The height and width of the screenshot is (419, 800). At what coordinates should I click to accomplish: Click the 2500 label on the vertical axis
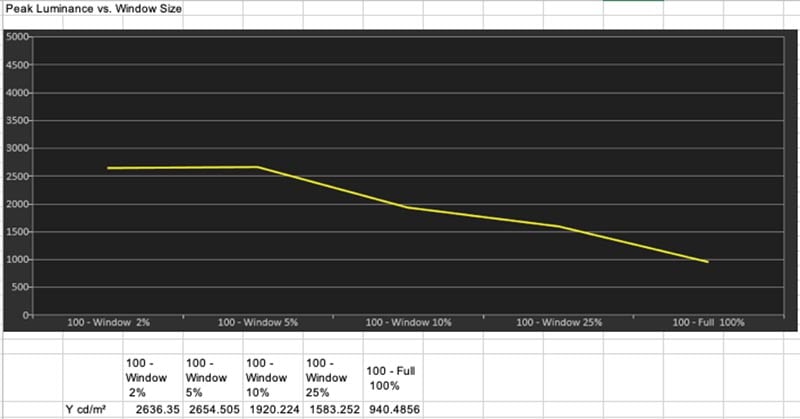tap(20, 176)
